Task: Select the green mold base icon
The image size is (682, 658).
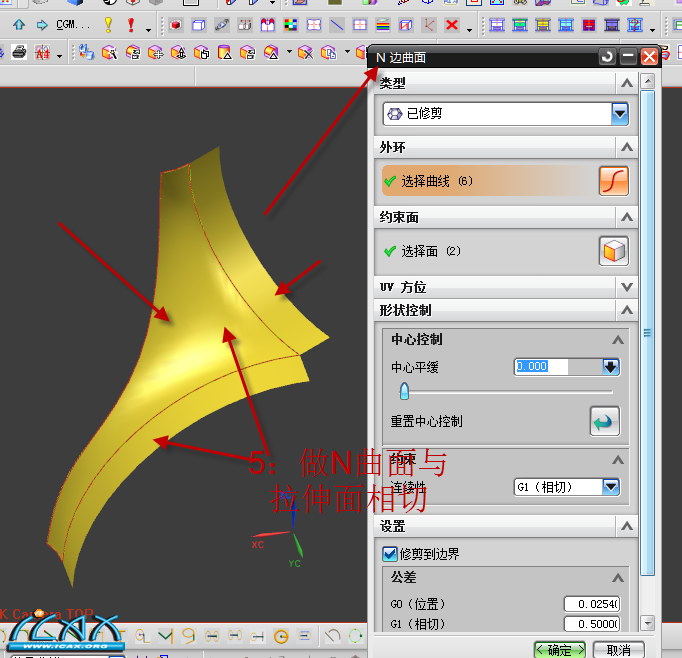Action: click(520, 25)
